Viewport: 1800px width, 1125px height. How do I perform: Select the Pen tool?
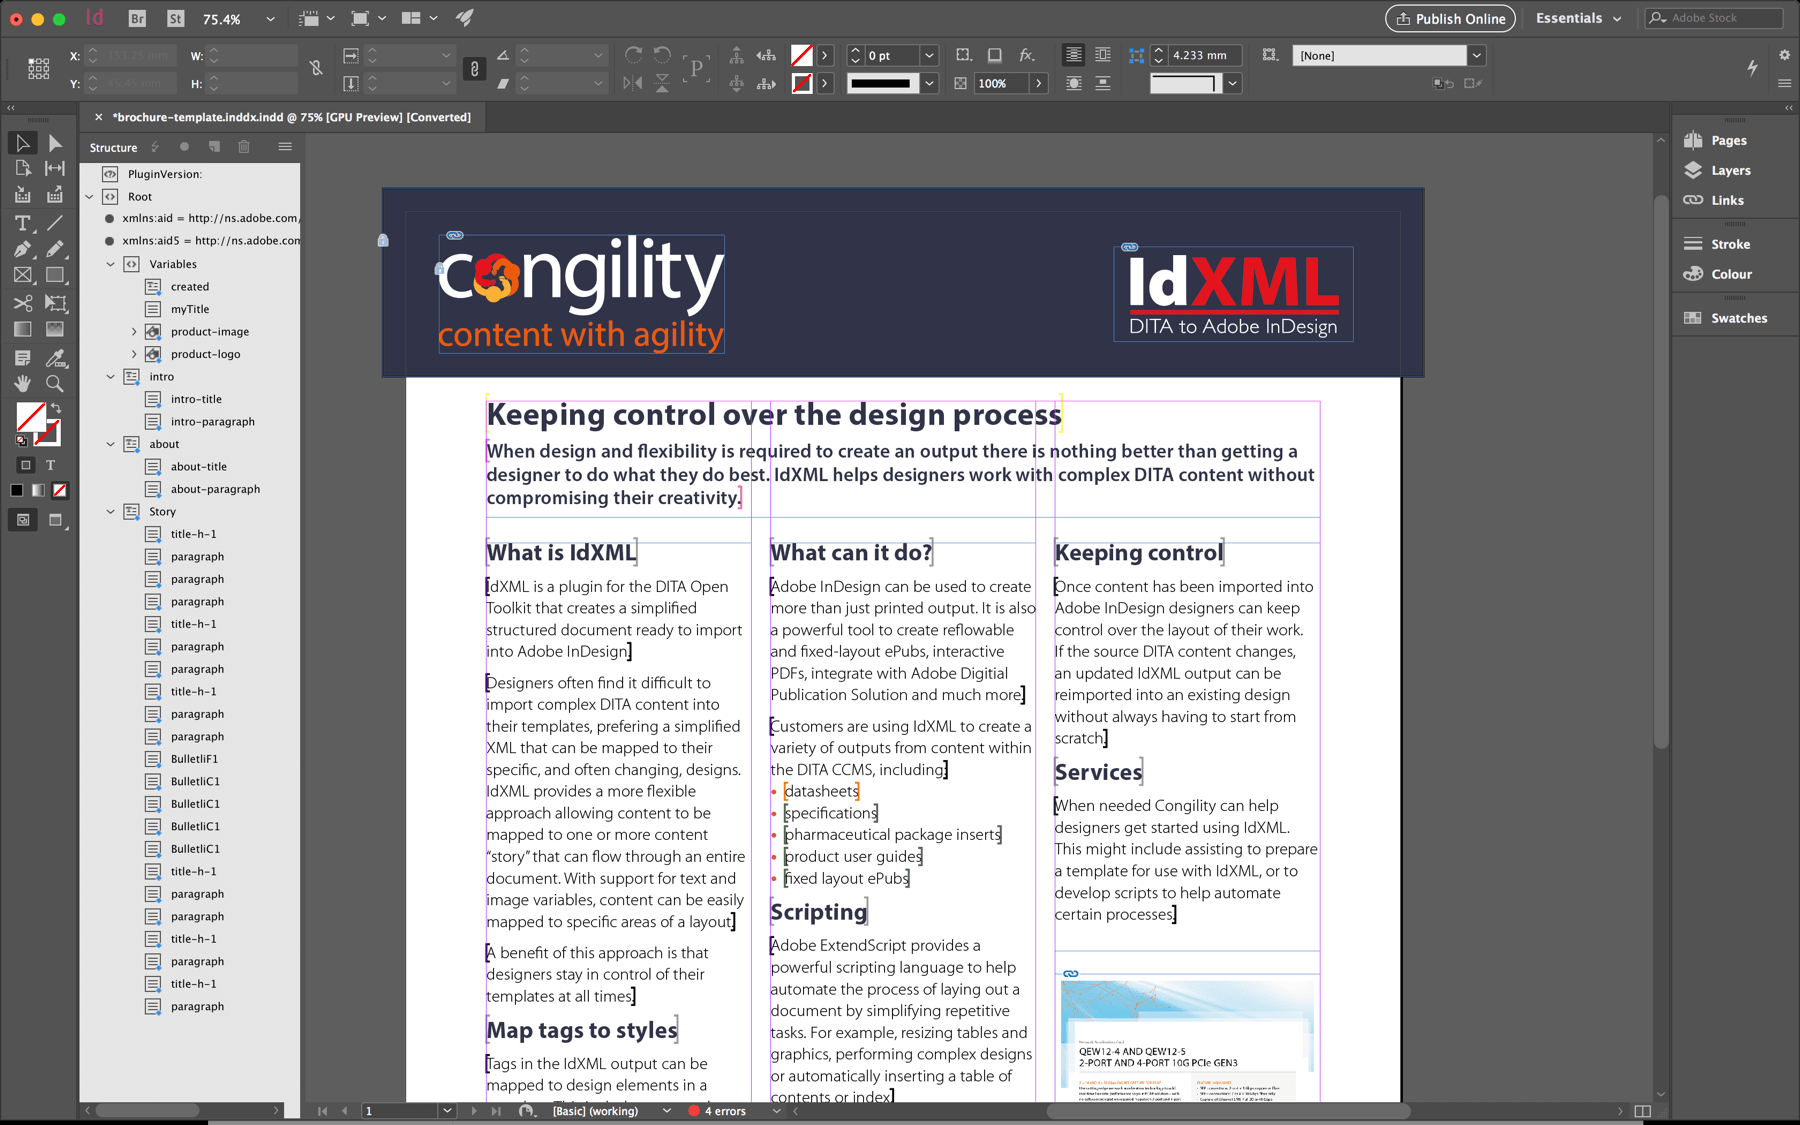tap(23, 249)
